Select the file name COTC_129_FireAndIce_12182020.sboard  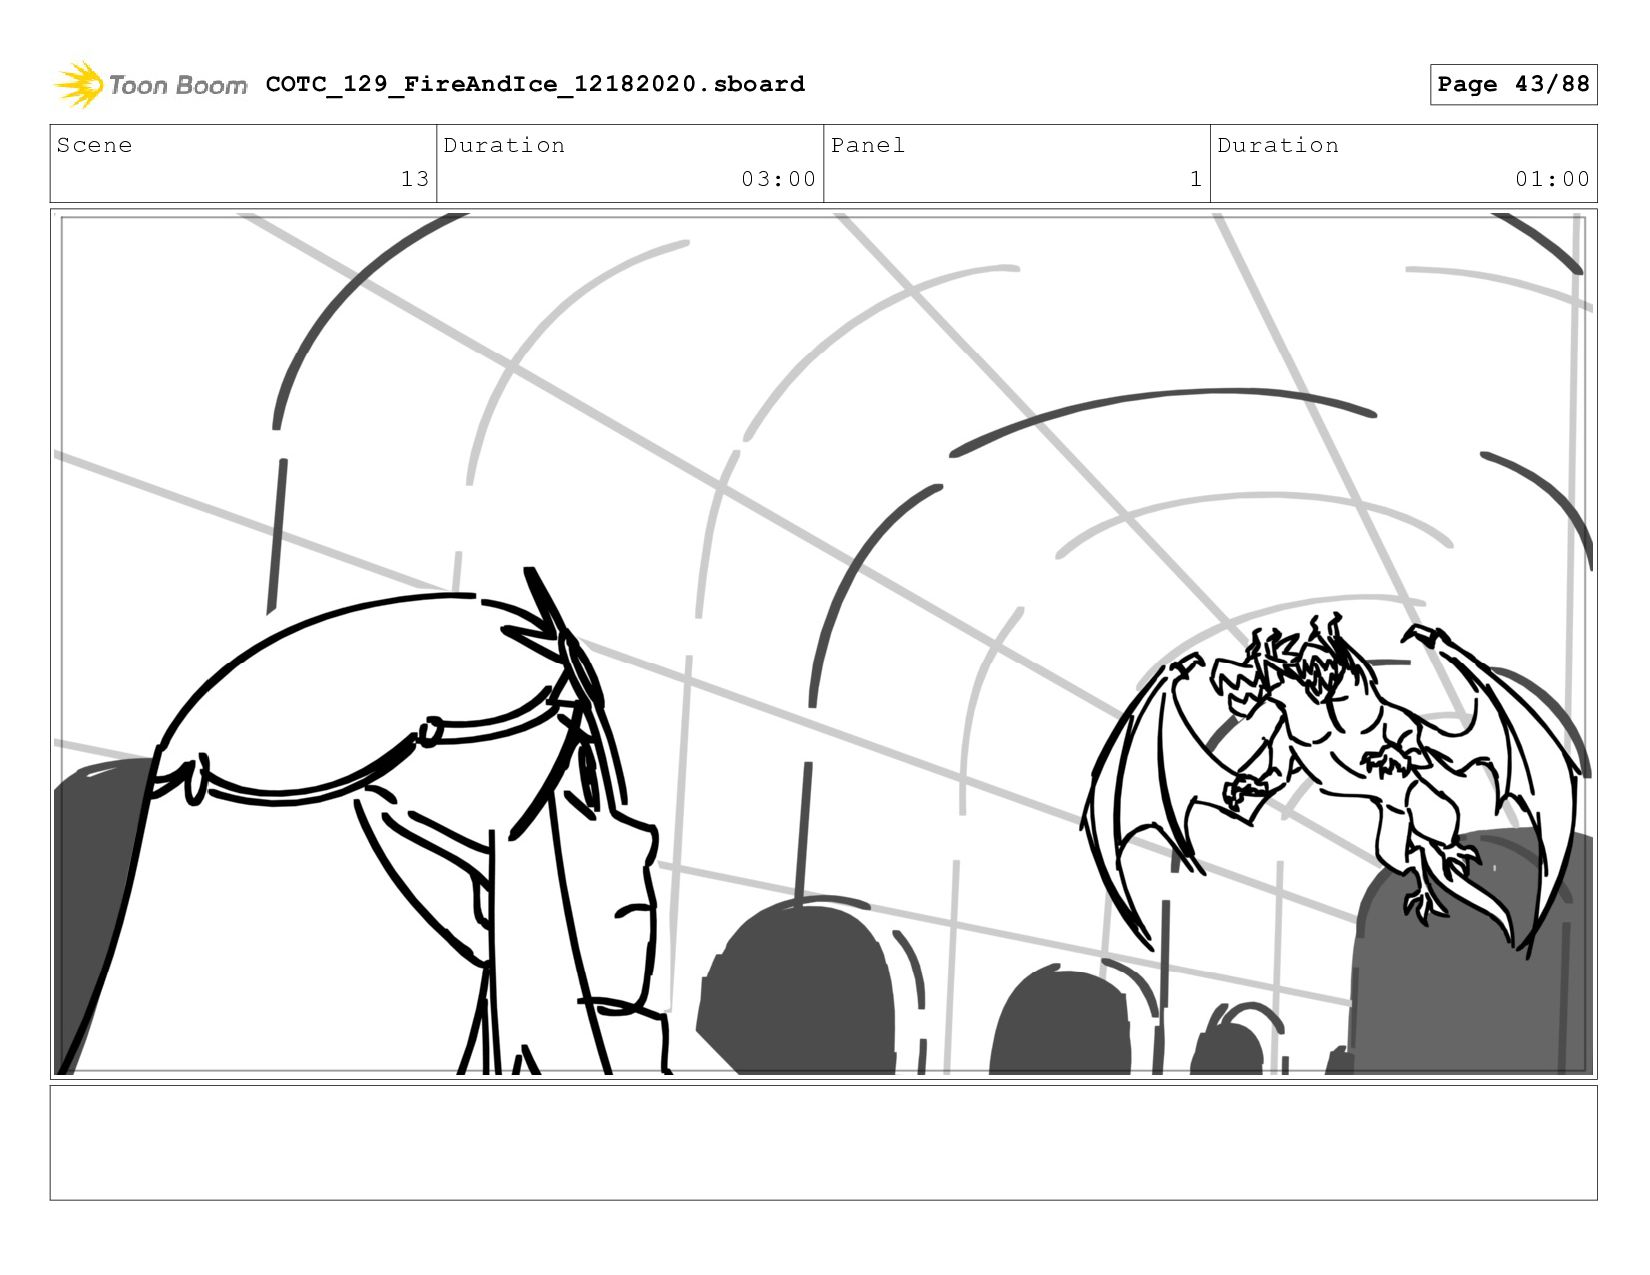(x=535, y=84)
